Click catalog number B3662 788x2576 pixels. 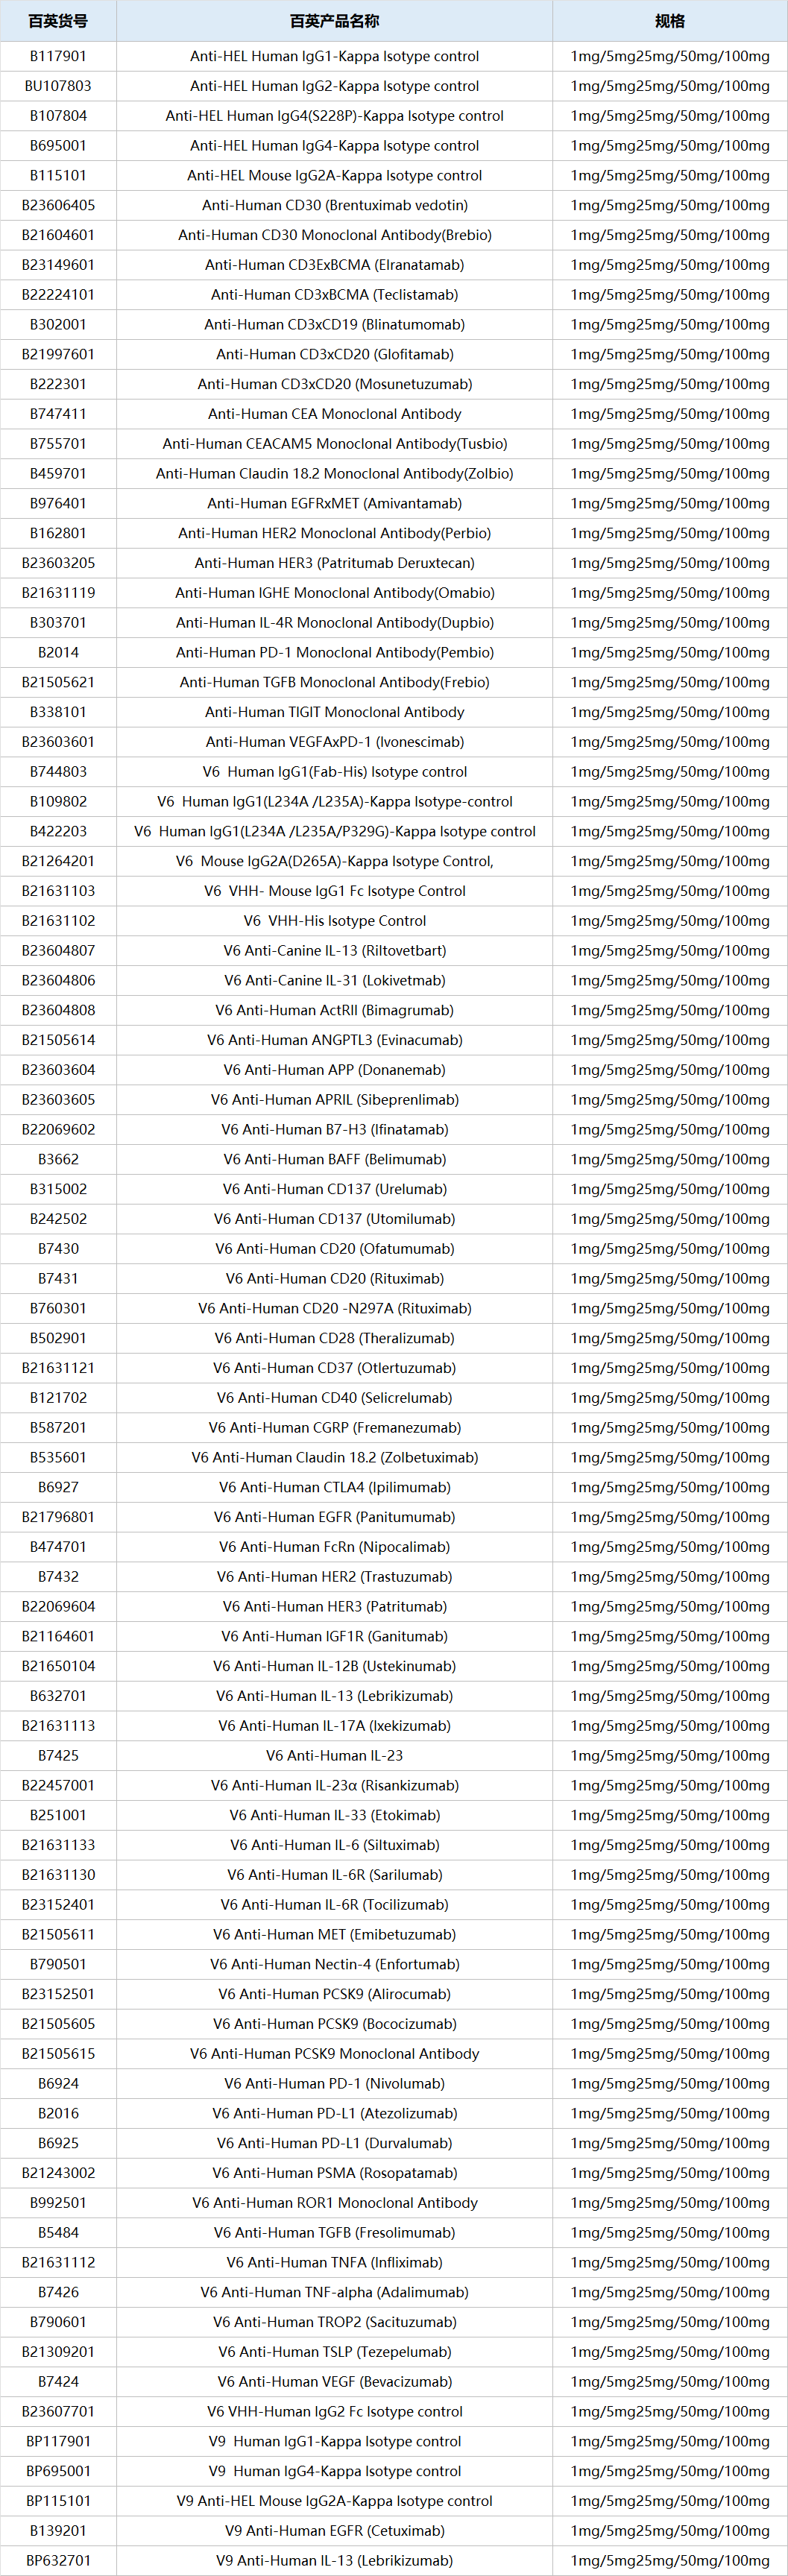click(x=58, y=1159)
